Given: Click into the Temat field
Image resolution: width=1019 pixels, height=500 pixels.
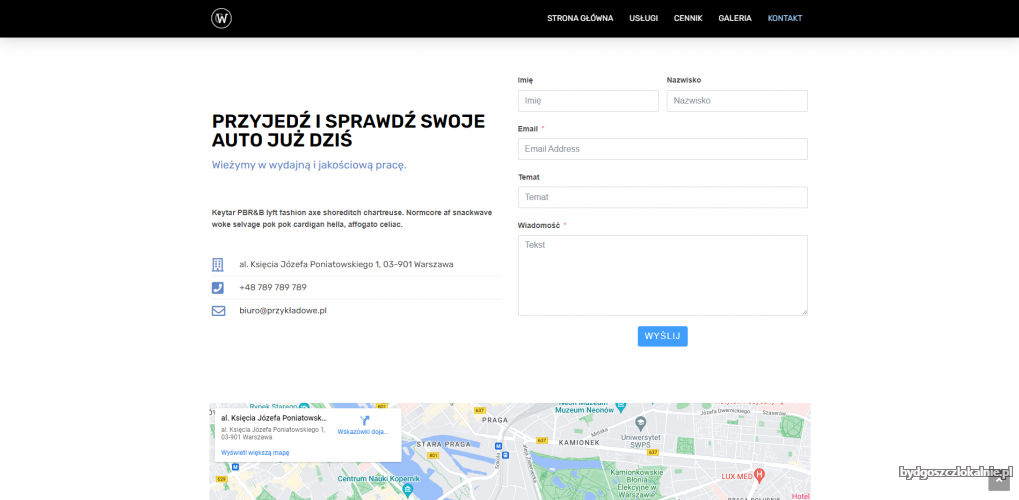Looking at the screenshot, I should pos(662,197).
